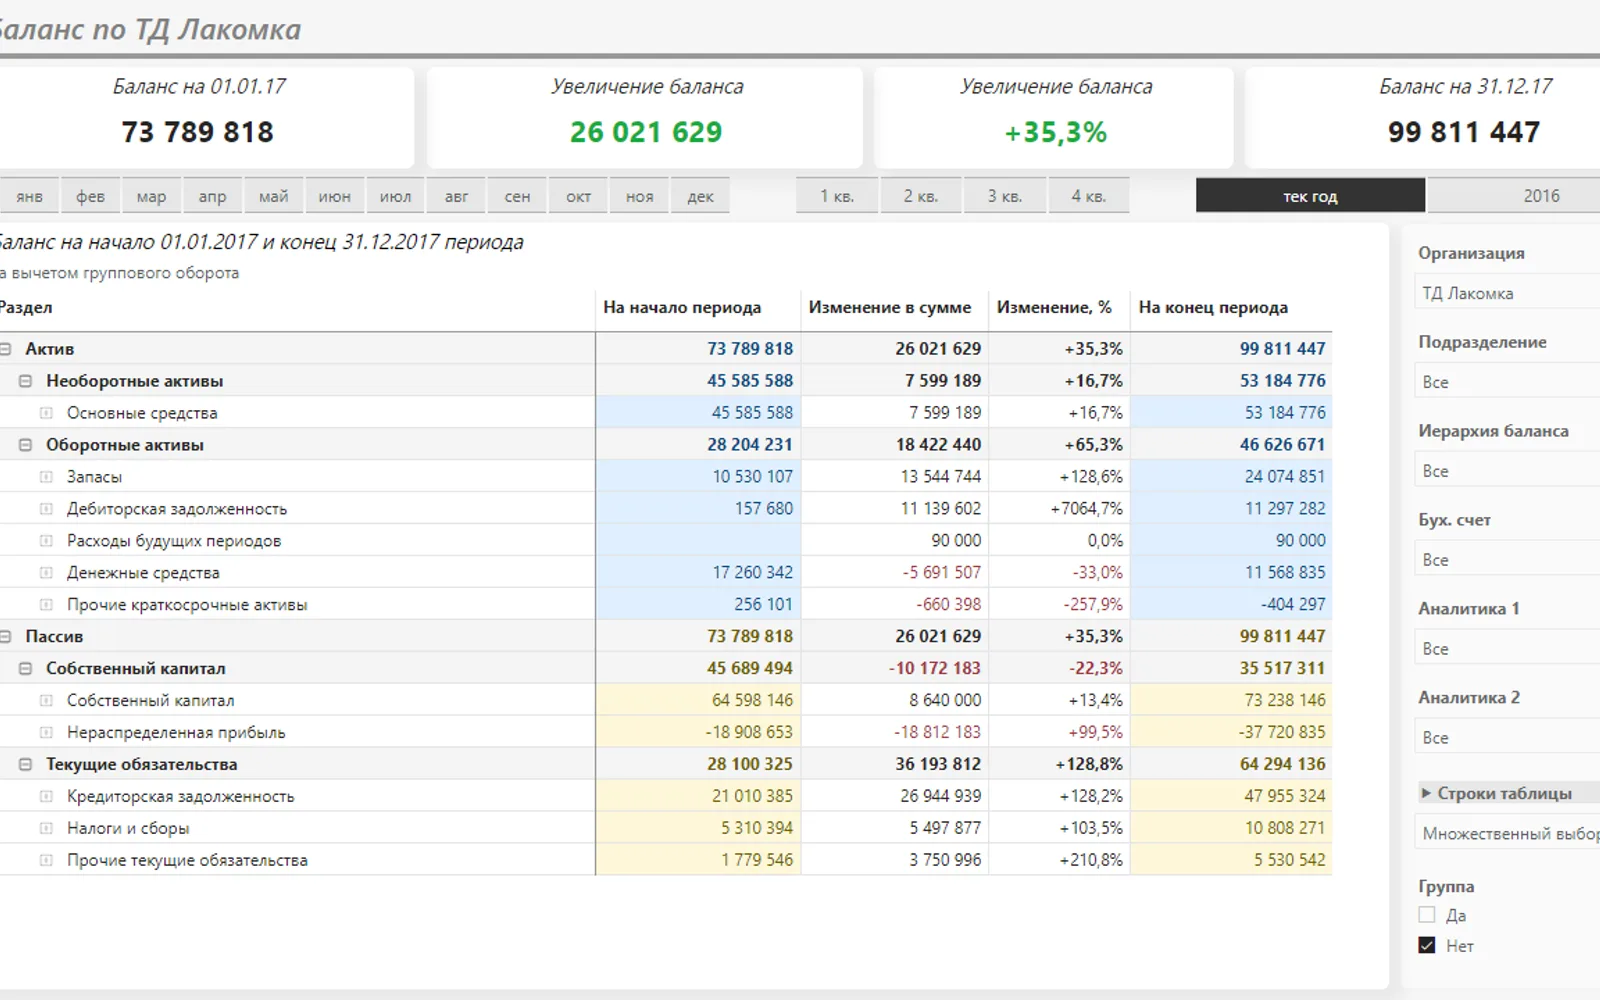Expand the Основные средства row
The width and height of the screenshot is (1600, 1000).
click(x=46, y=413)
